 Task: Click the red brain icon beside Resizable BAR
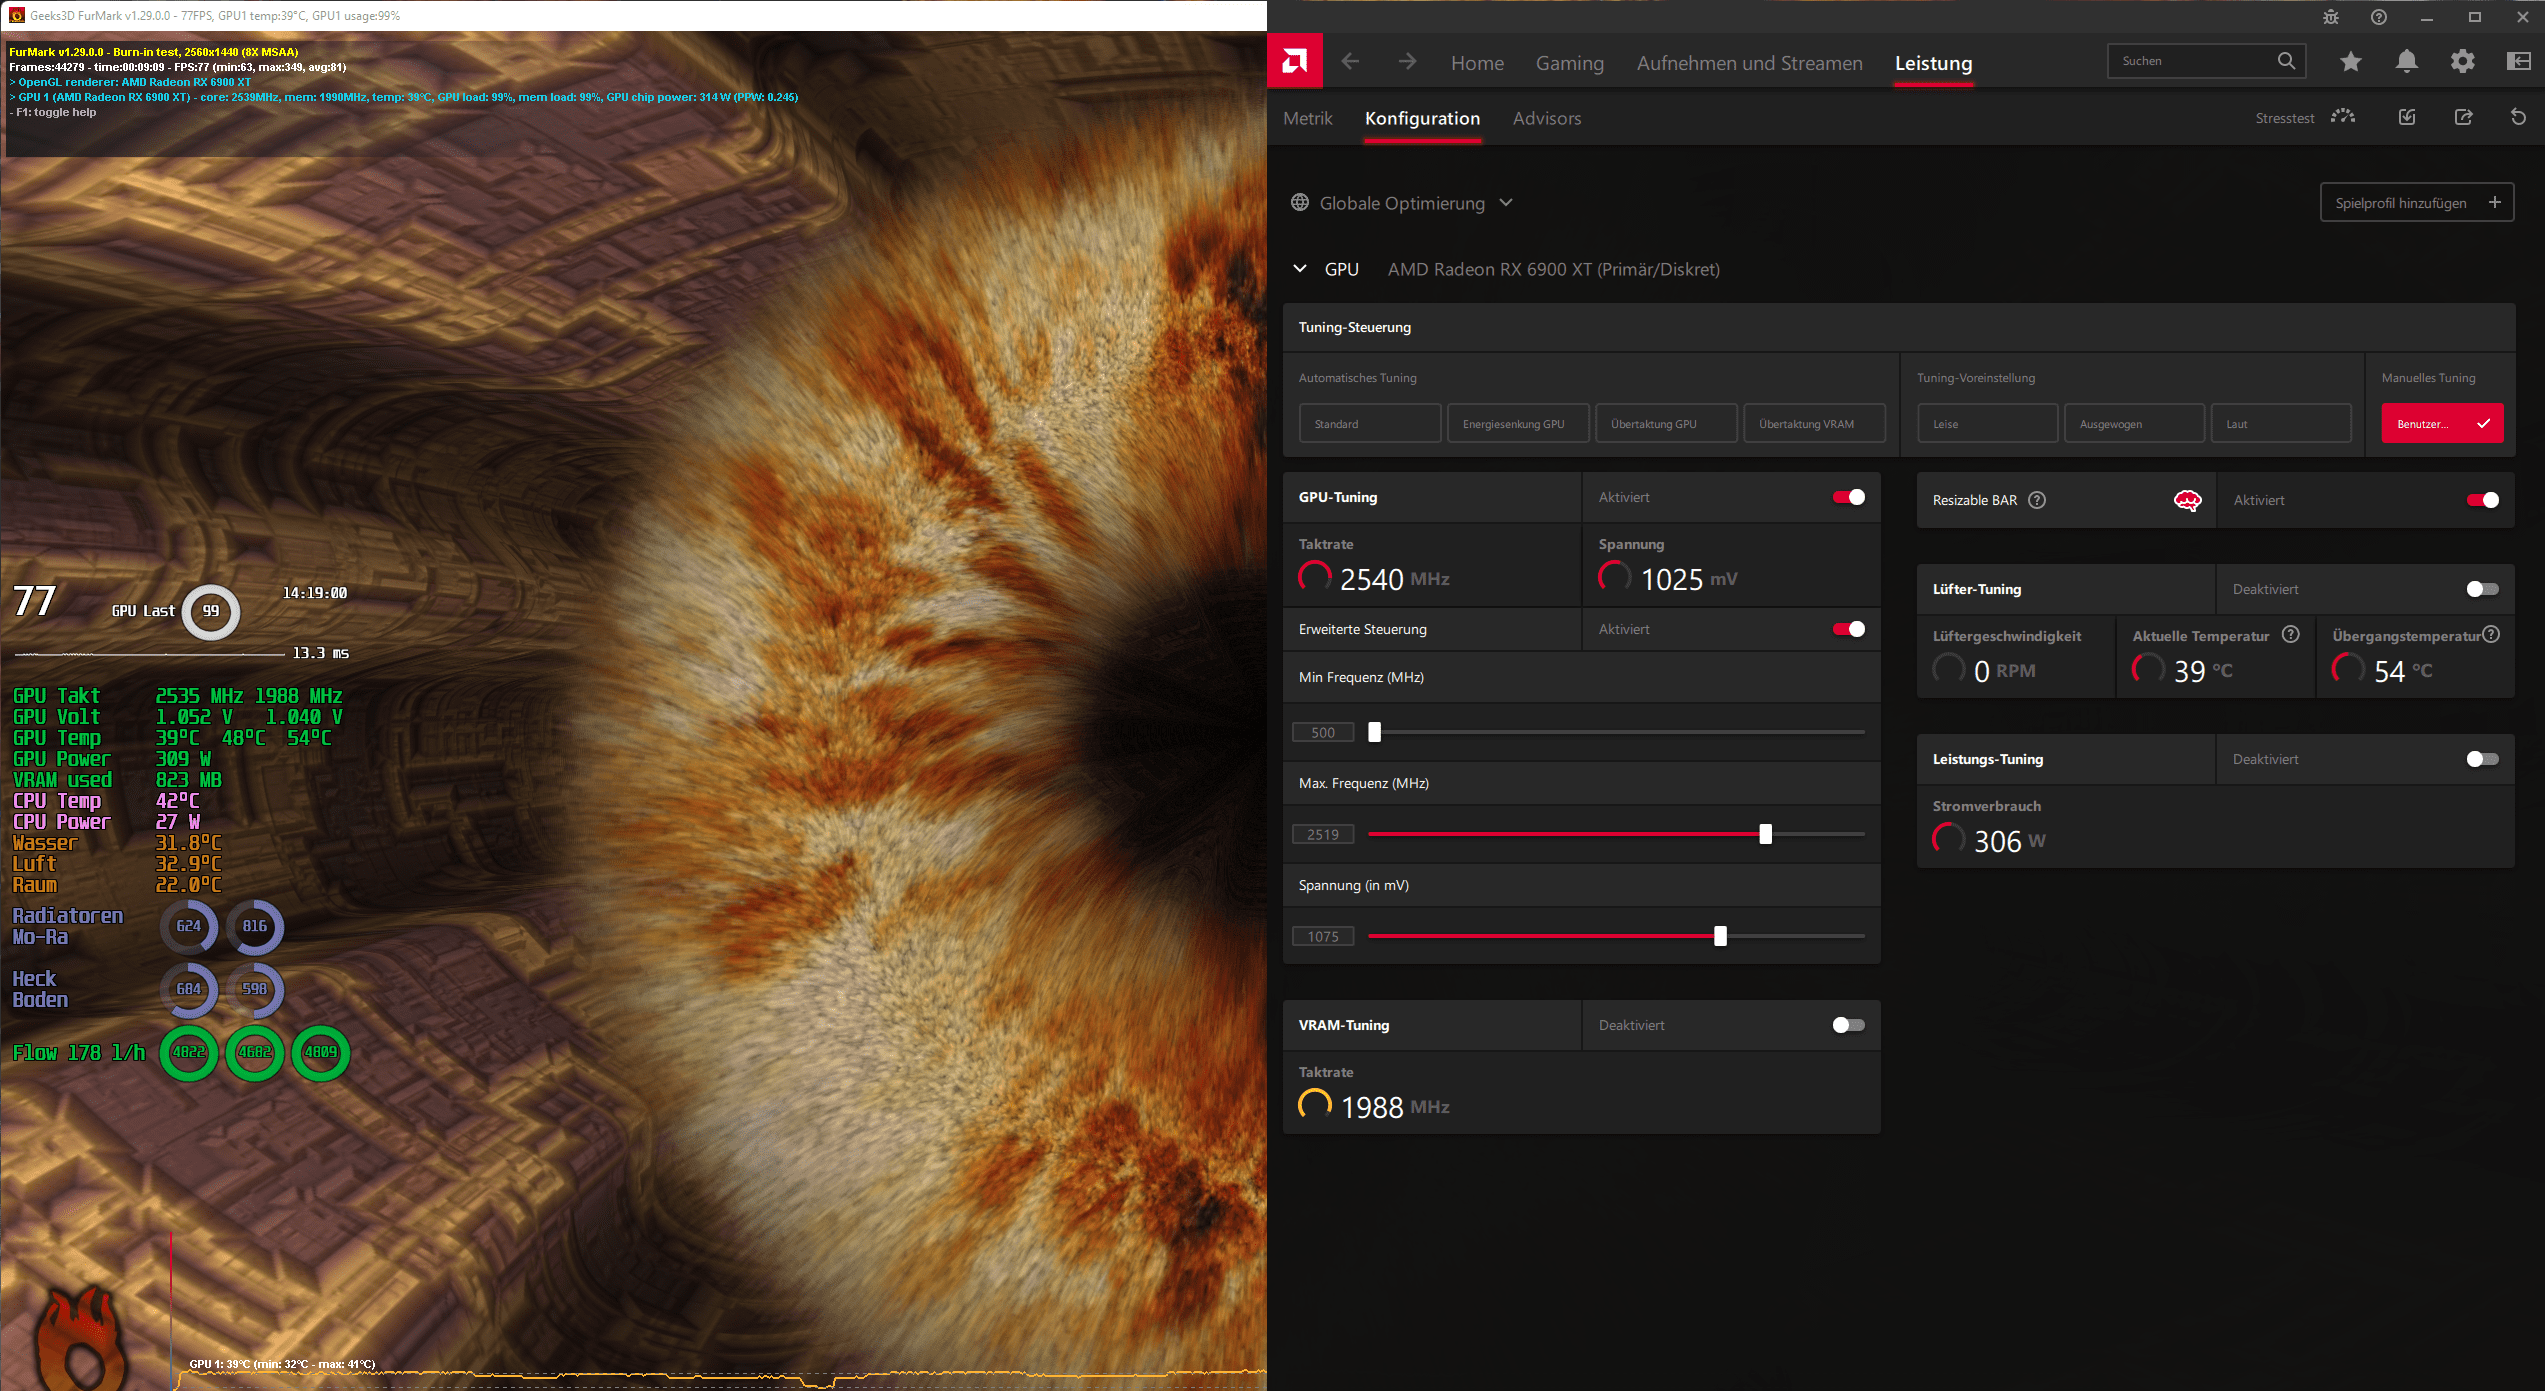[2187, 500]
